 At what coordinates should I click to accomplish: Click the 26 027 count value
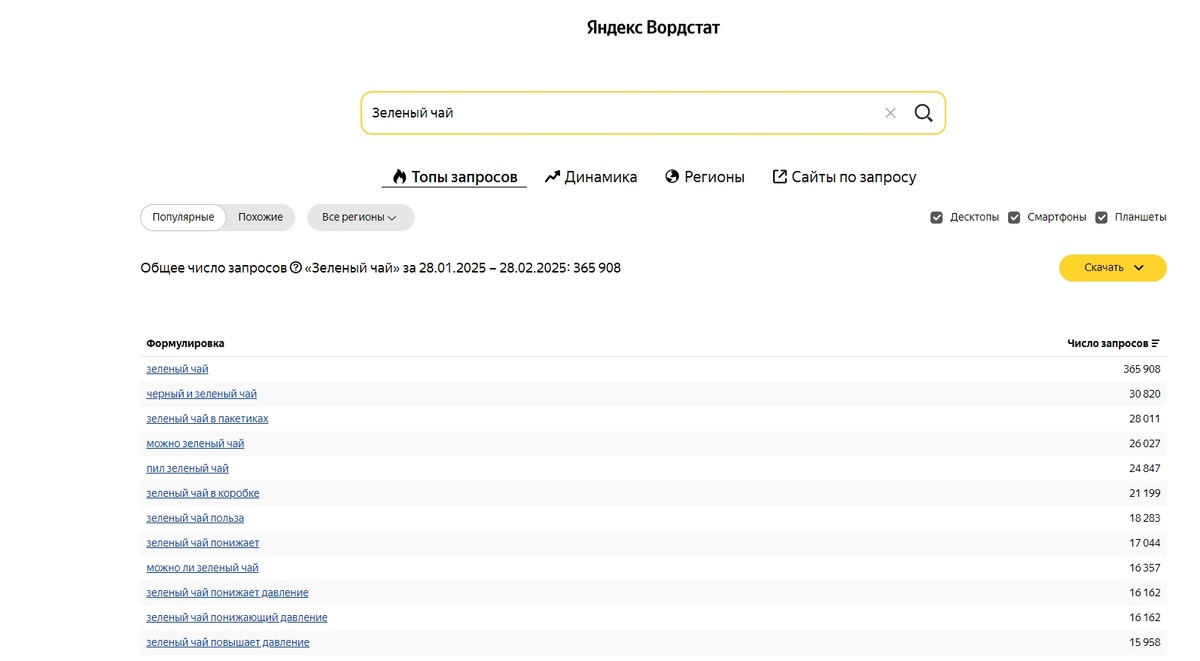pos(1144,443)
